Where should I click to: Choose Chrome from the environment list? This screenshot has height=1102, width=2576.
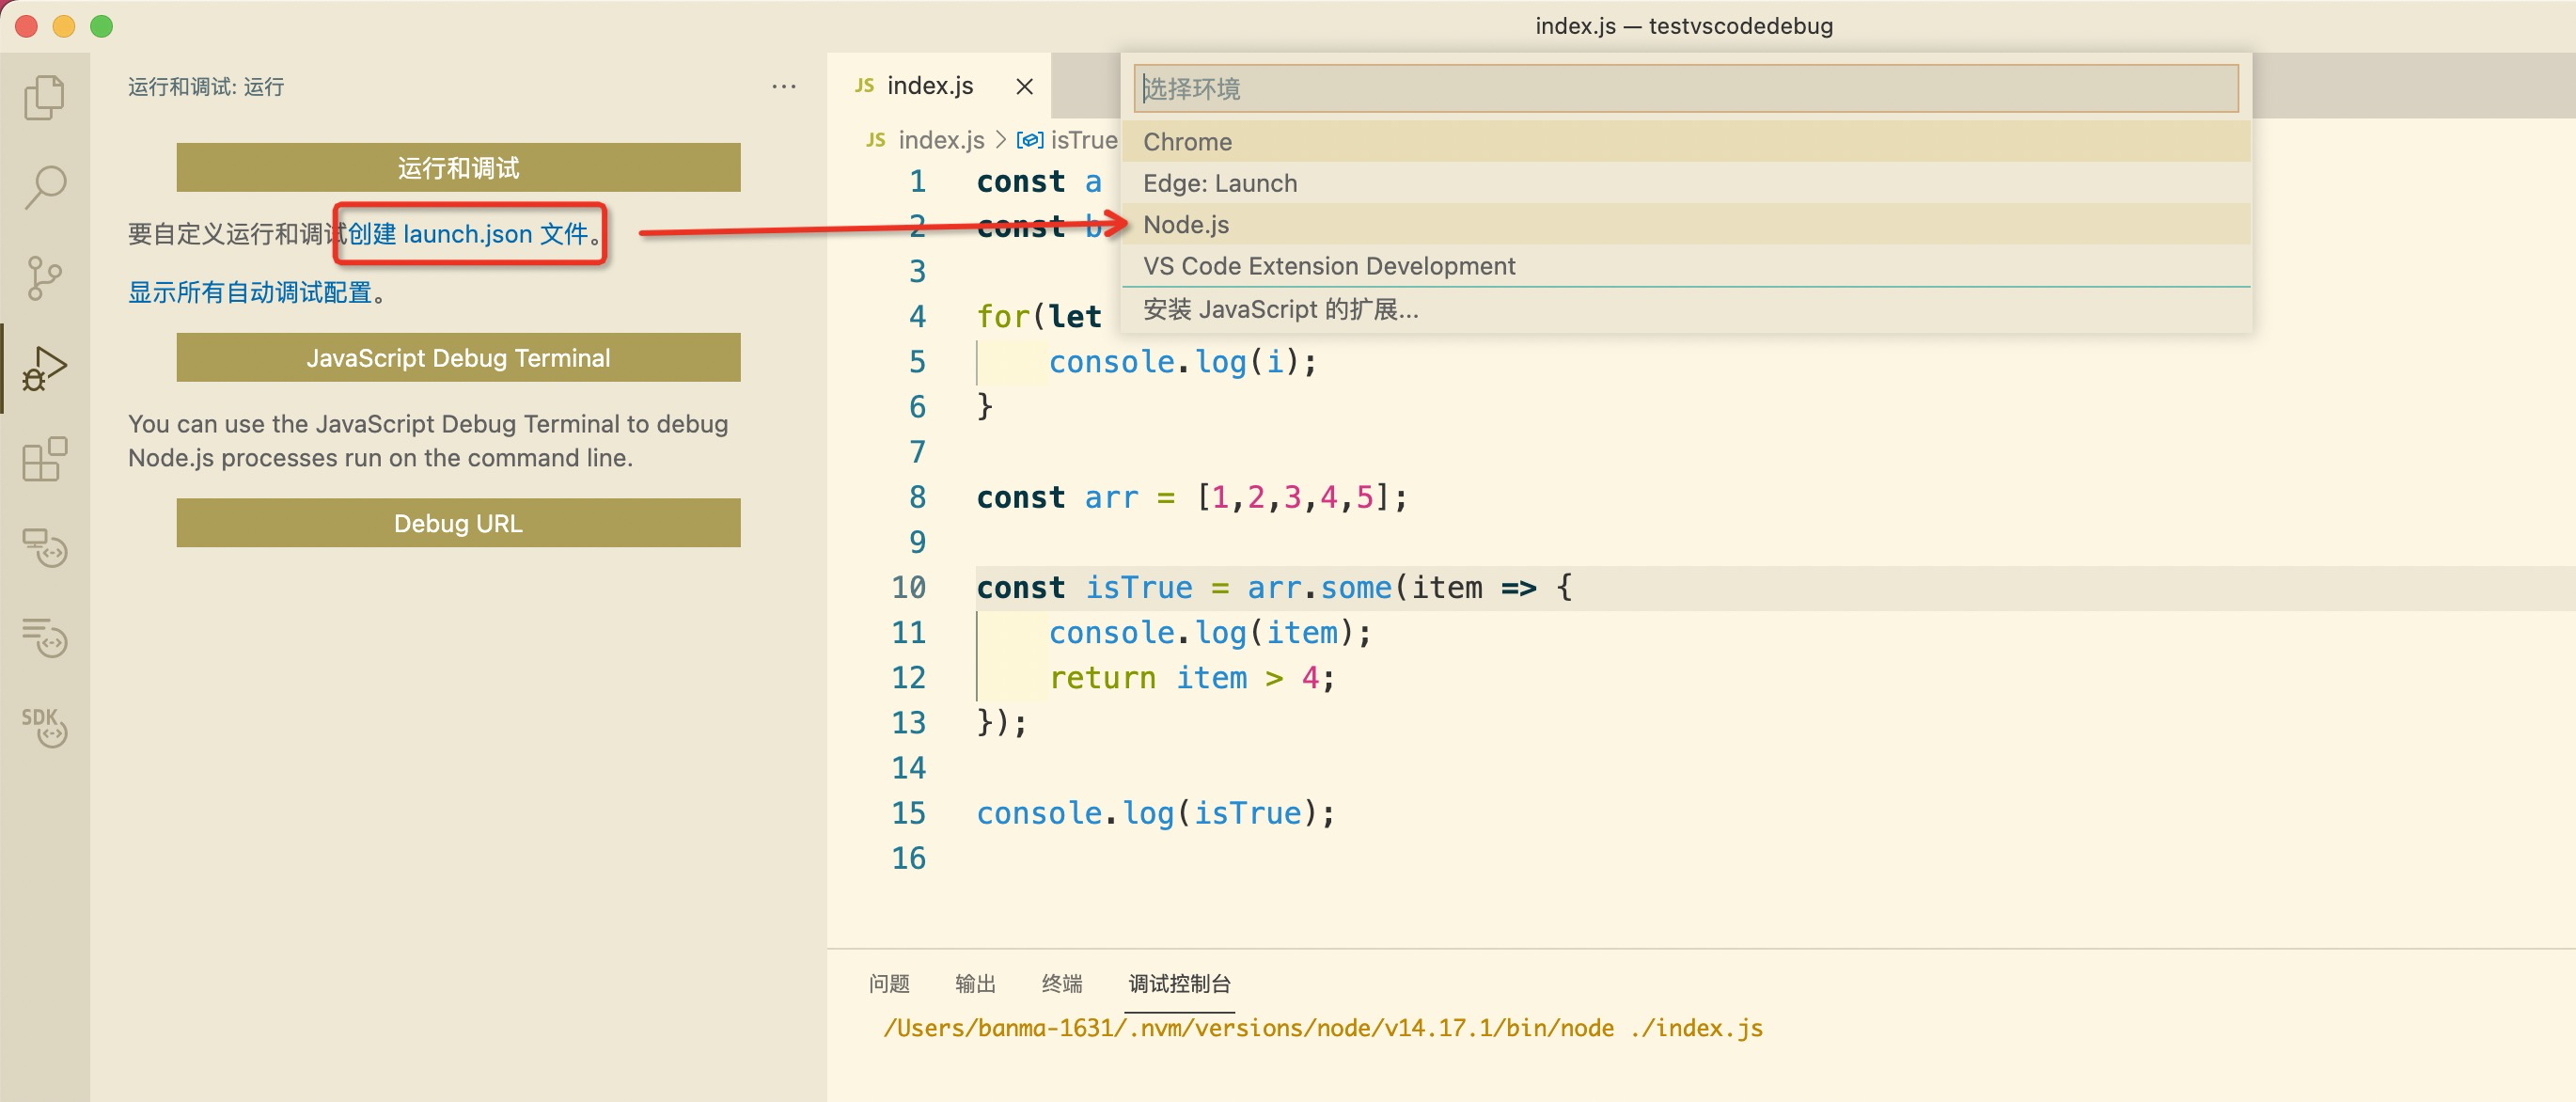point(1685,142)
